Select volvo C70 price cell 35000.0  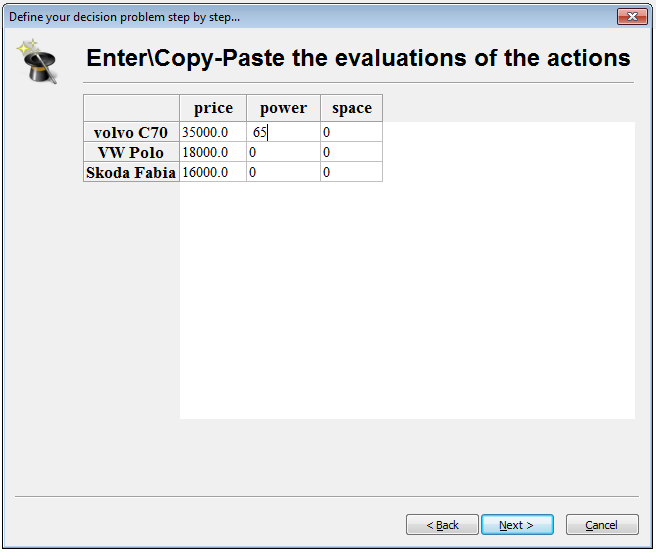[x=213, y=132]
